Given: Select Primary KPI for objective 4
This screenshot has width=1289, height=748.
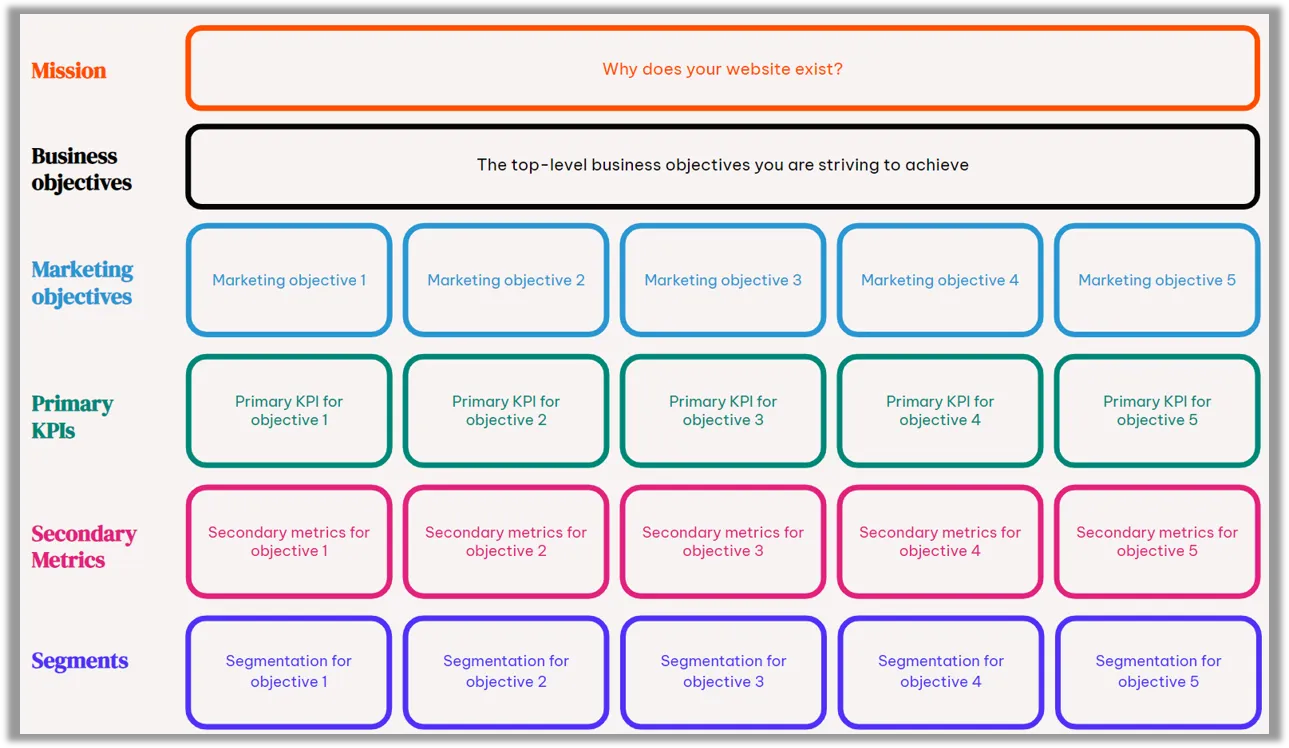Looking at the screenshot, I should click(x=940, y=411).
